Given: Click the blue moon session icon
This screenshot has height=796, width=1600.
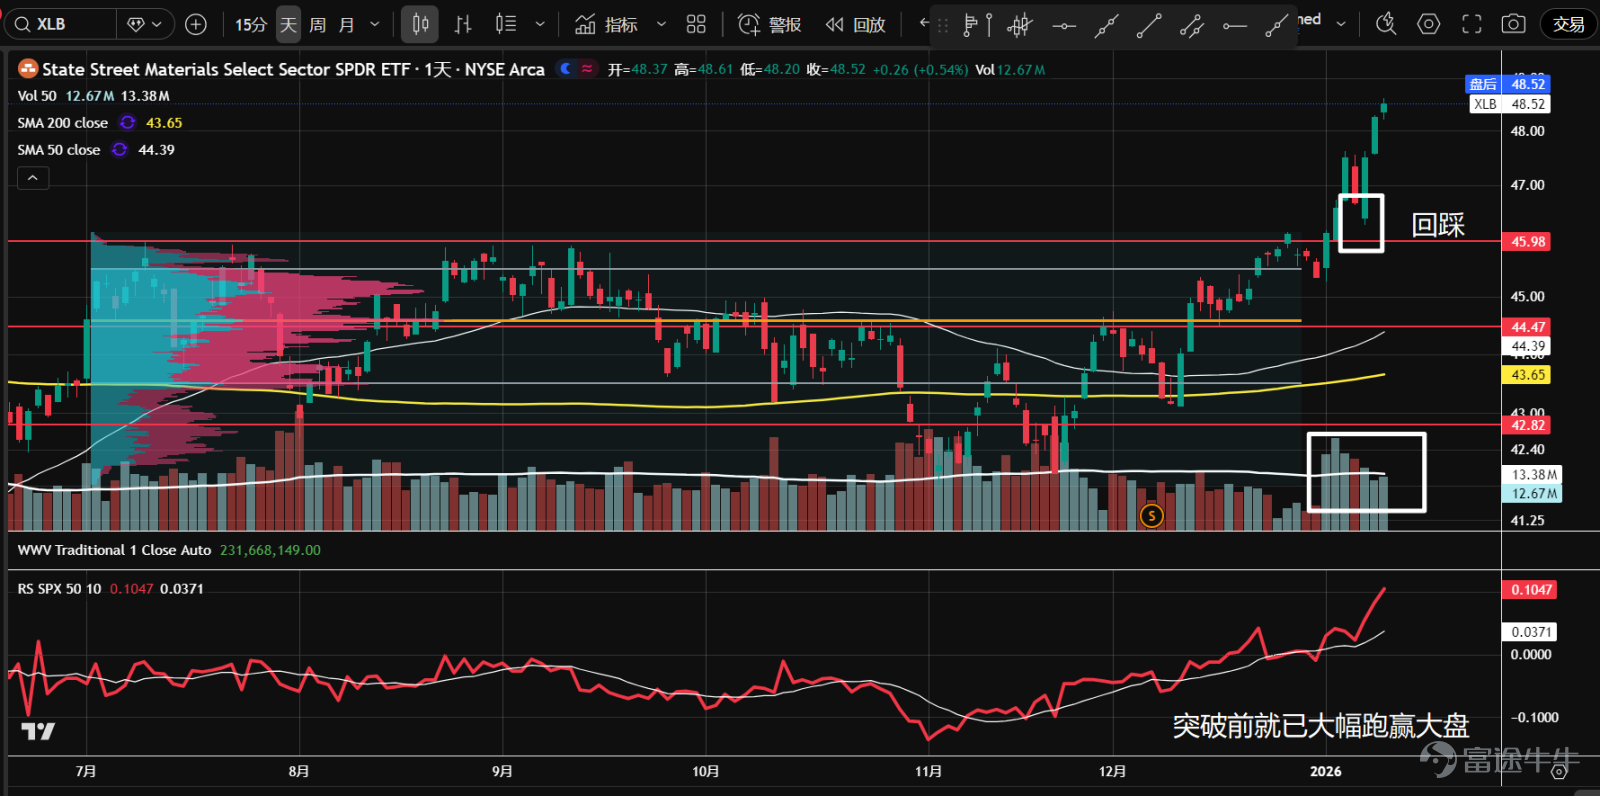Looking at the screenshot, I should pyautogui.click(x=565, y=69).
